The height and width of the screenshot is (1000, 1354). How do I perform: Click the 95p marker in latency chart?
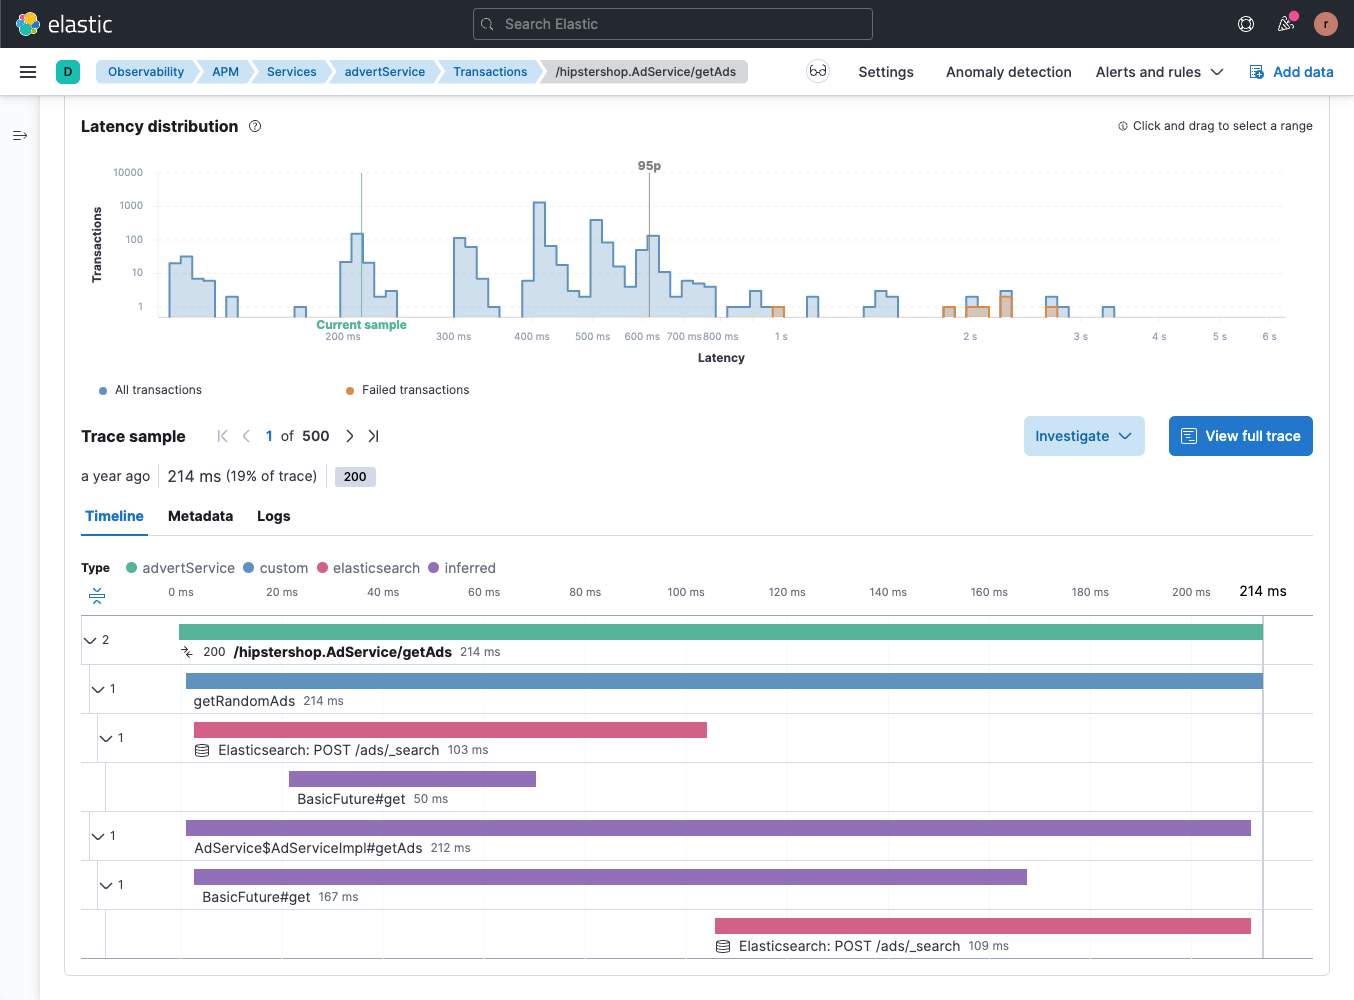pos(649,166)
